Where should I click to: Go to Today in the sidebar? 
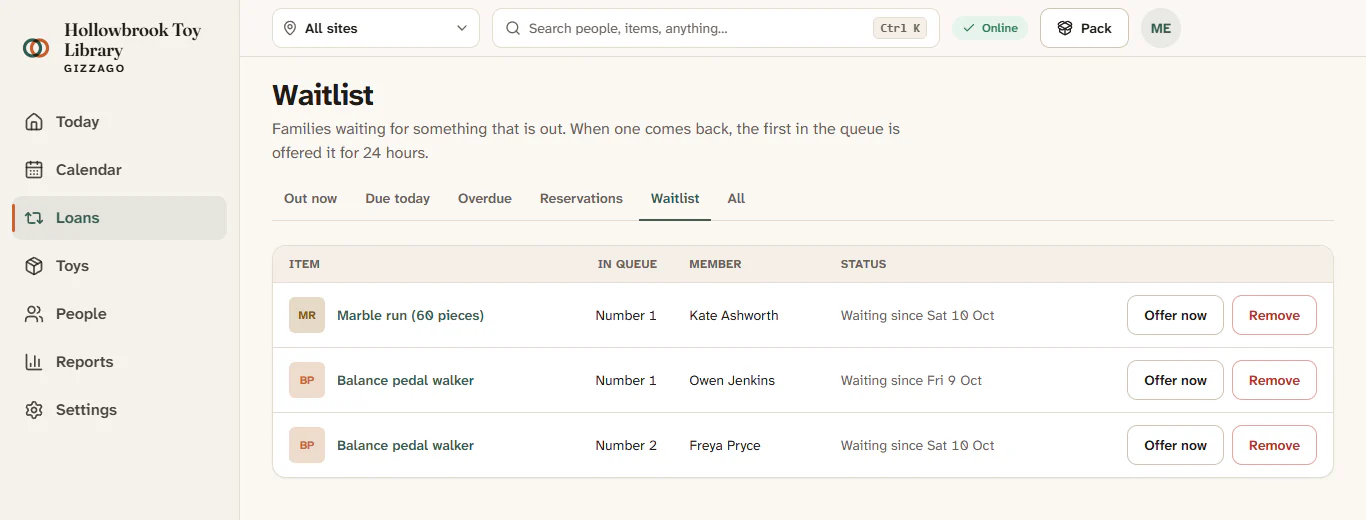pyautogui.click(x=120, y=122)
